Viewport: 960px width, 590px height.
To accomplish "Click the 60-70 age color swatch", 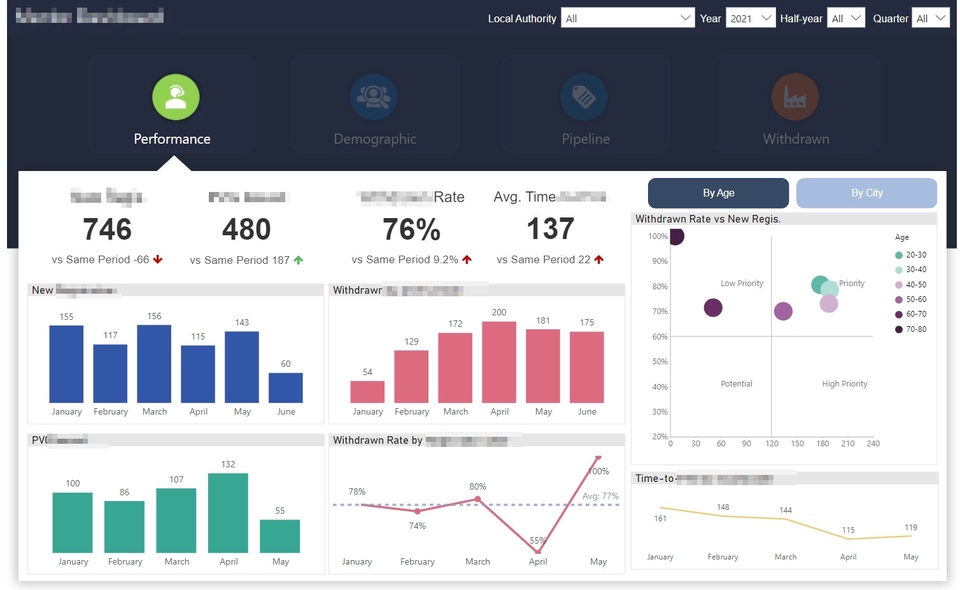I will click(899, 315).
